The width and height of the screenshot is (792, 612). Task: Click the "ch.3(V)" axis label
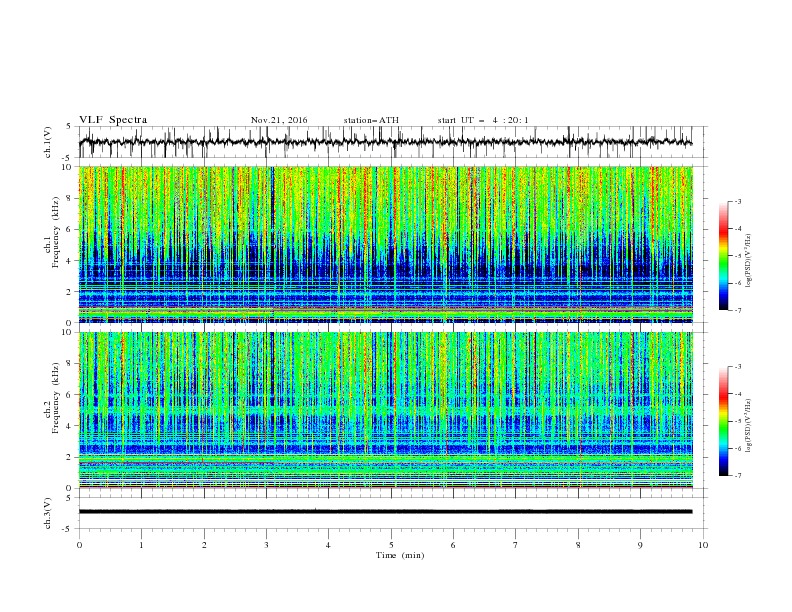[x=48, y=513]
